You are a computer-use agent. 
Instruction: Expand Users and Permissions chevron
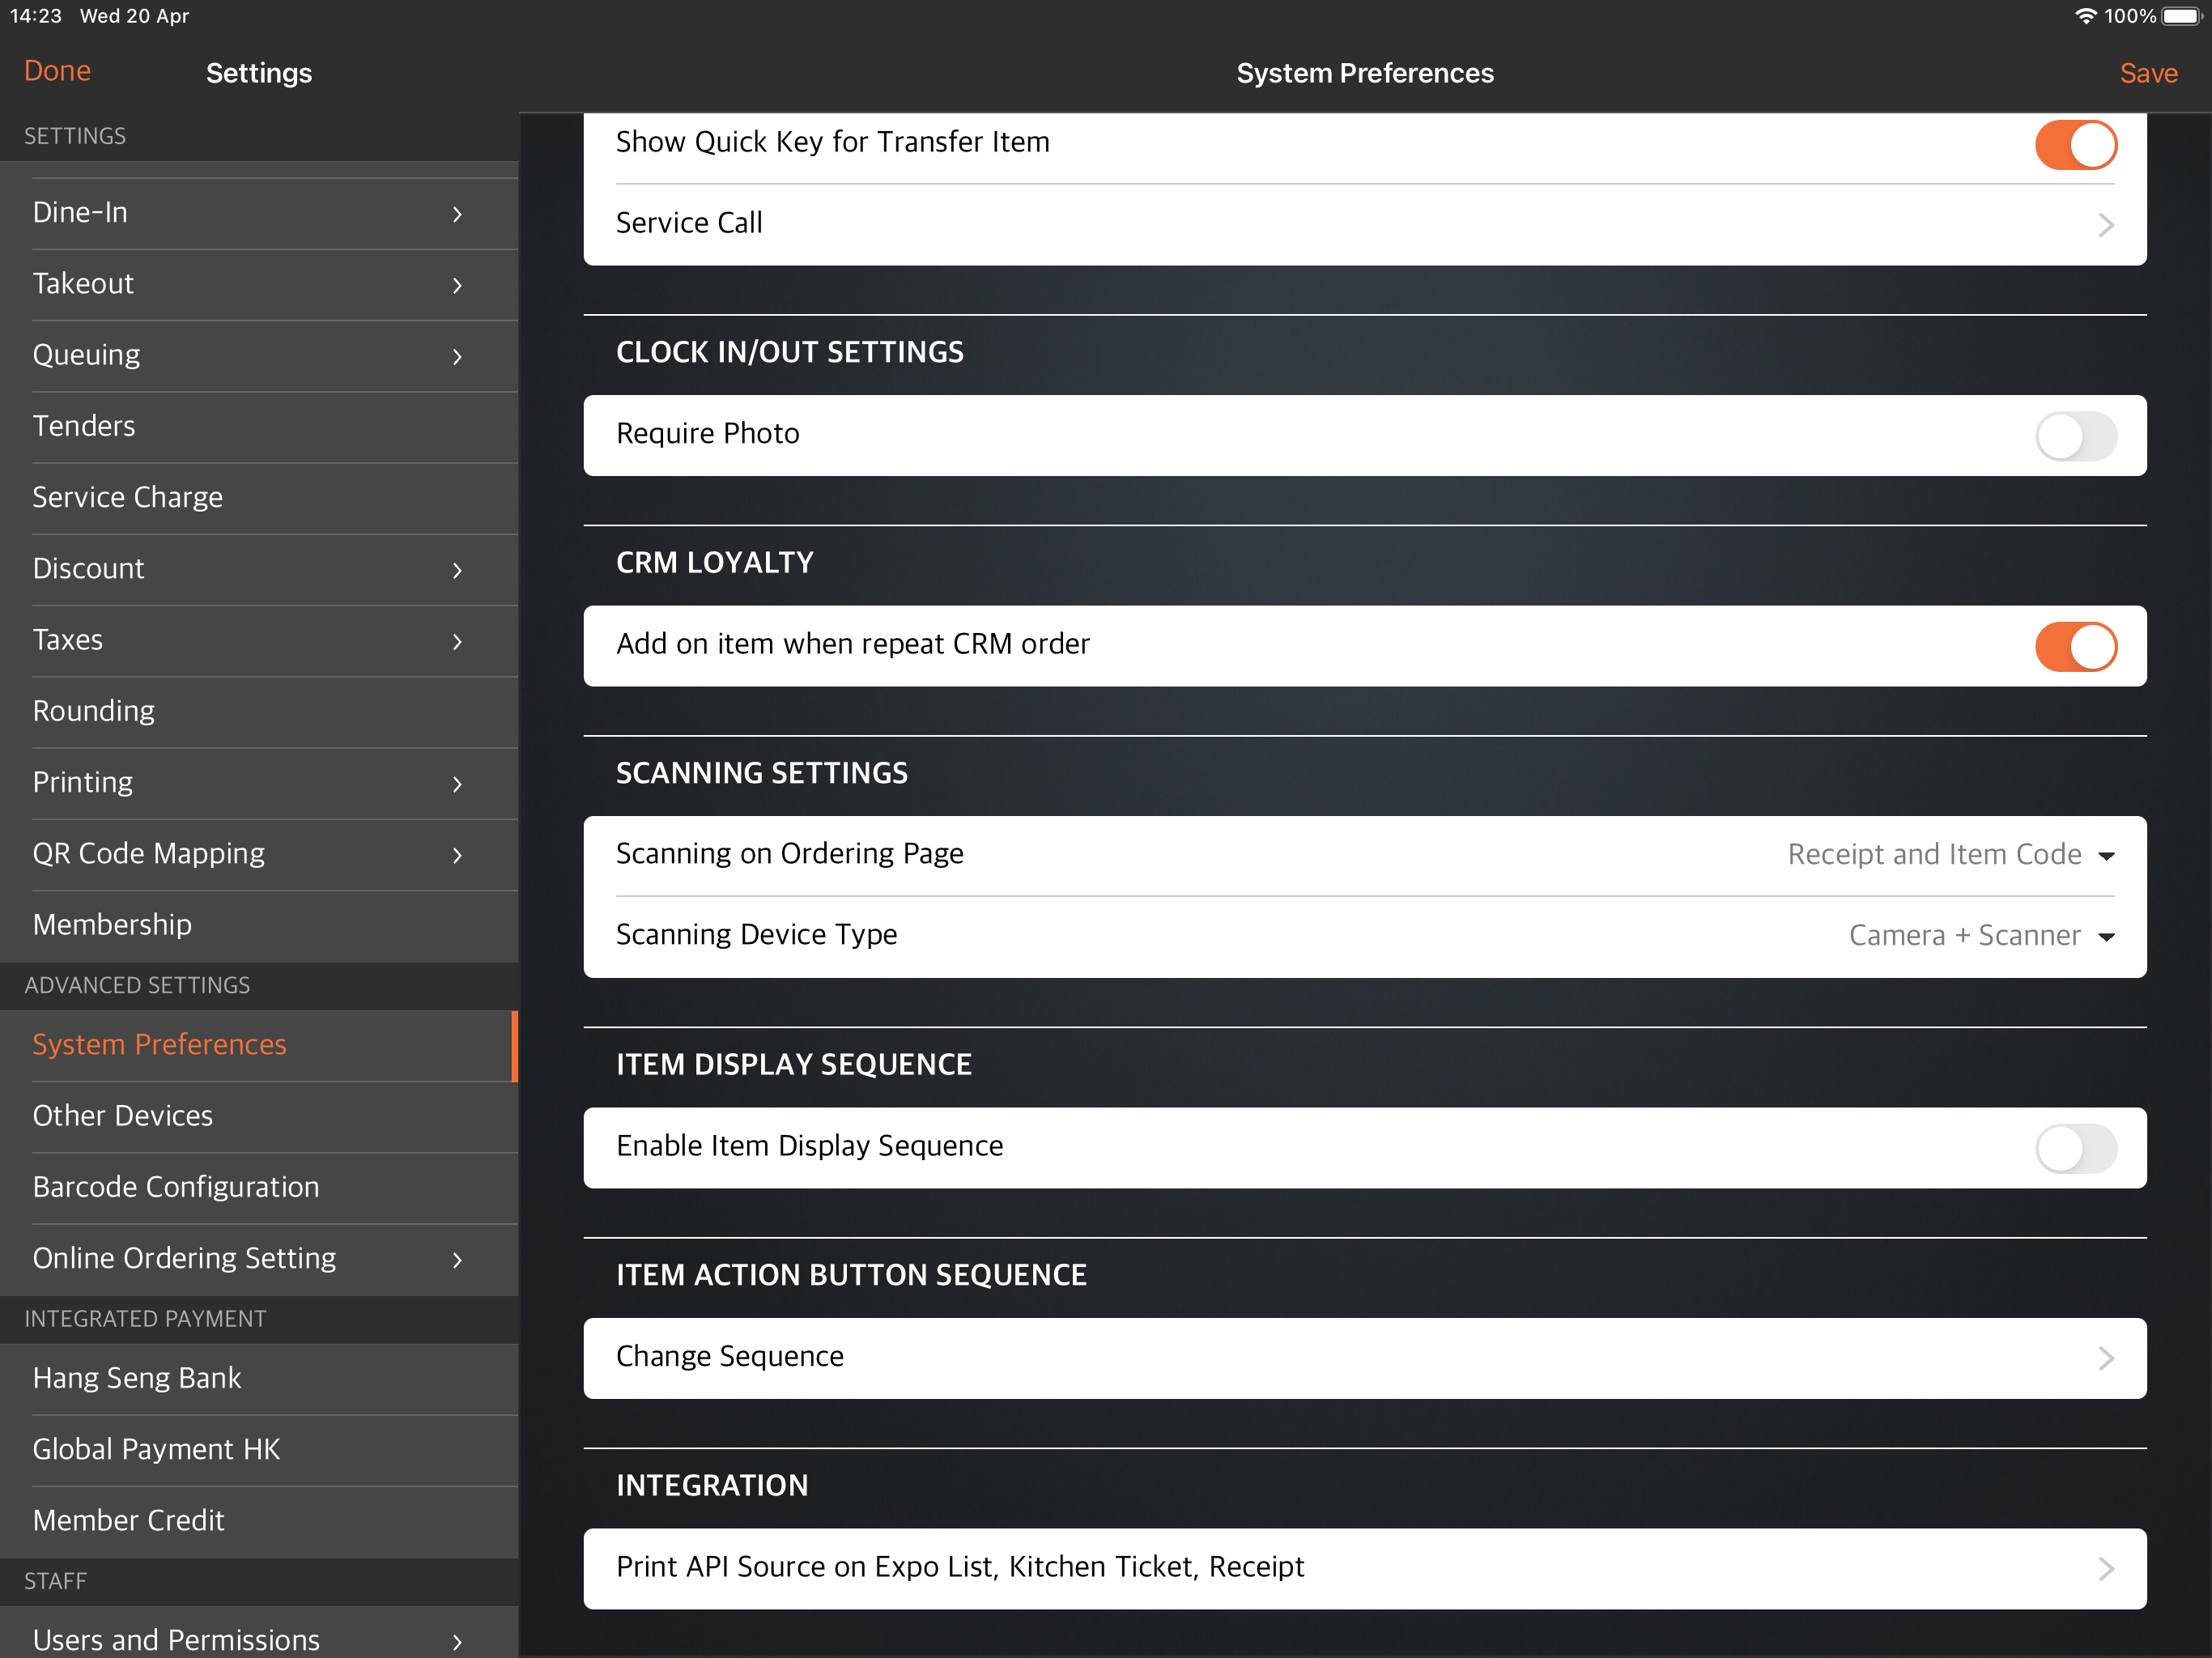point(457,1641)
